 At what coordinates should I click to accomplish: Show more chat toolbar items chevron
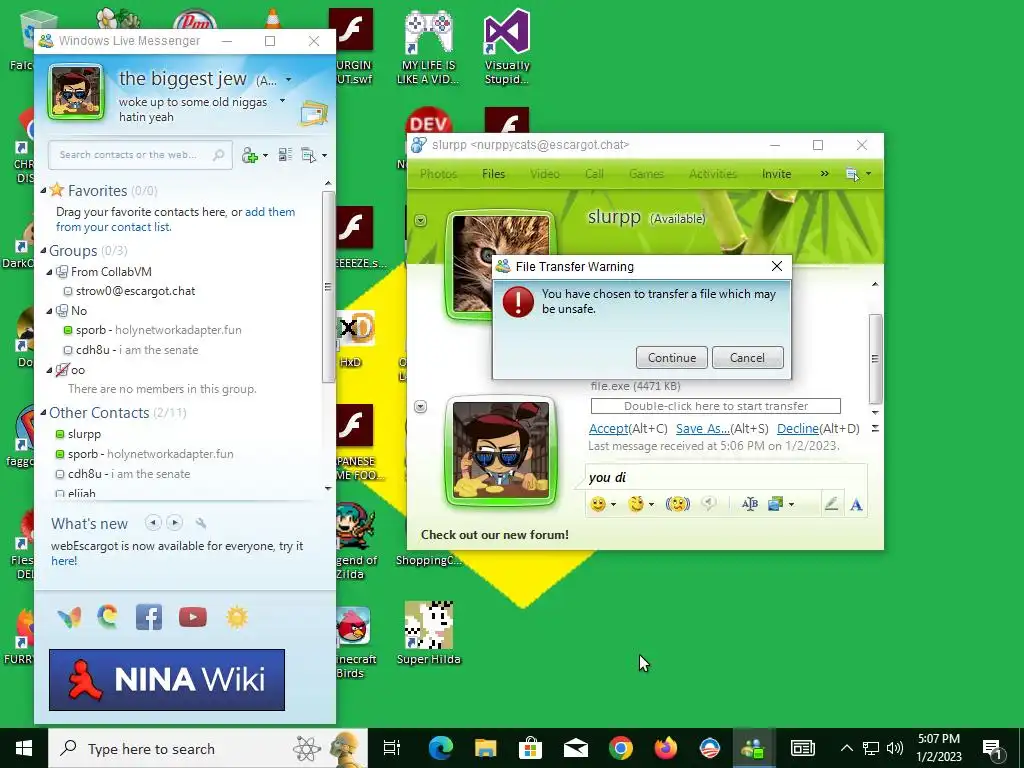pos(824,174)
